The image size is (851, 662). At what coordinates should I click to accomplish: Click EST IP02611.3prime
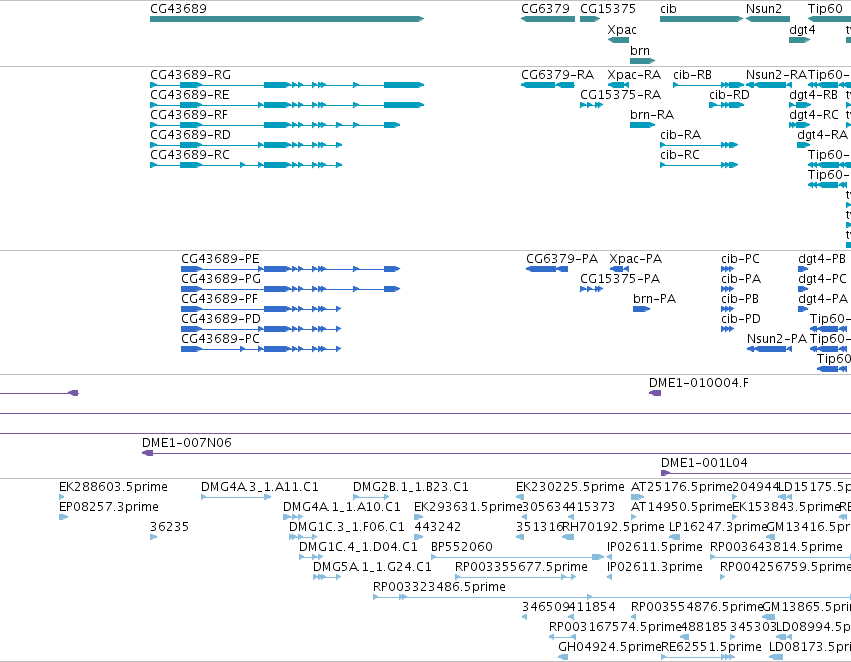tap(609, 577)
